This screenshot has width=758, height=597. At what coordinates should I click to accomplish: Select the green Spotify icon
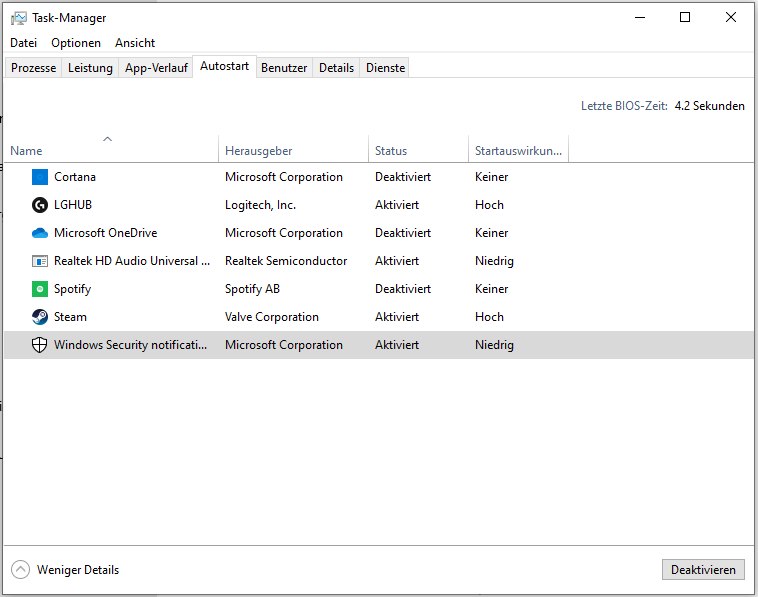pyautogui.click(x=40, y=289)
